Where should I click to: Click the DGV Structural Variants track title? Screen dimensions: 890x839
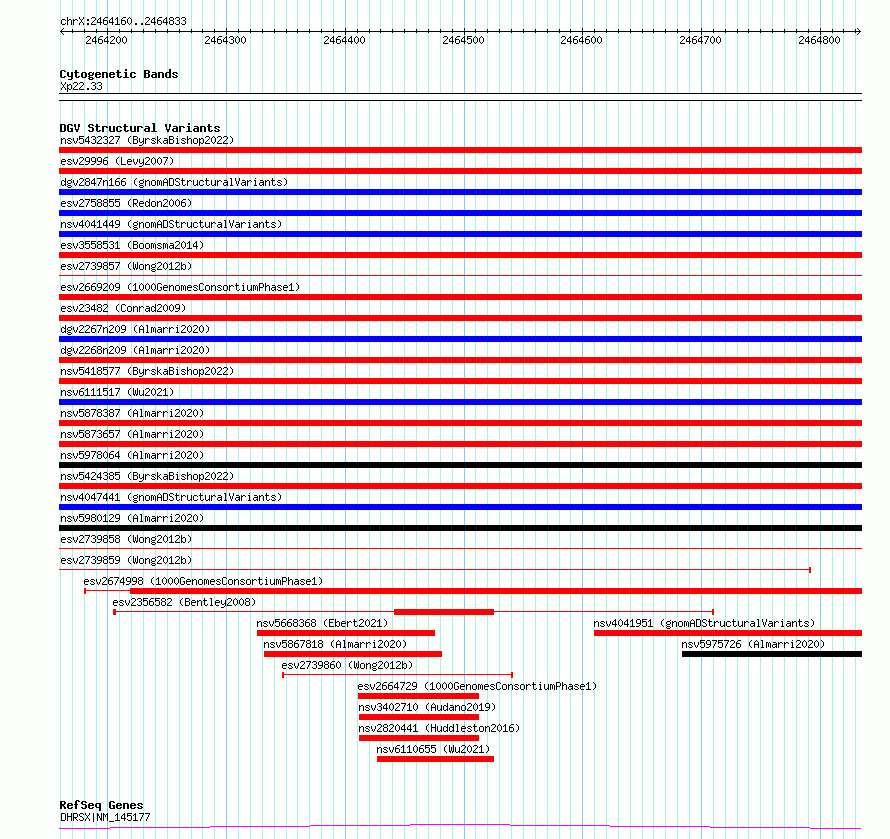[x=140, y=128]
